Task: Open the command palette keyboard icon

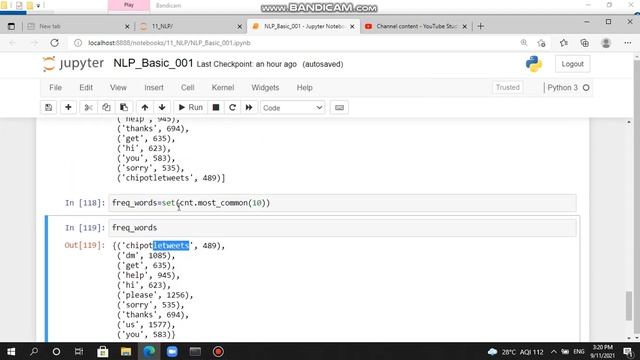Action: coord(339,108)
